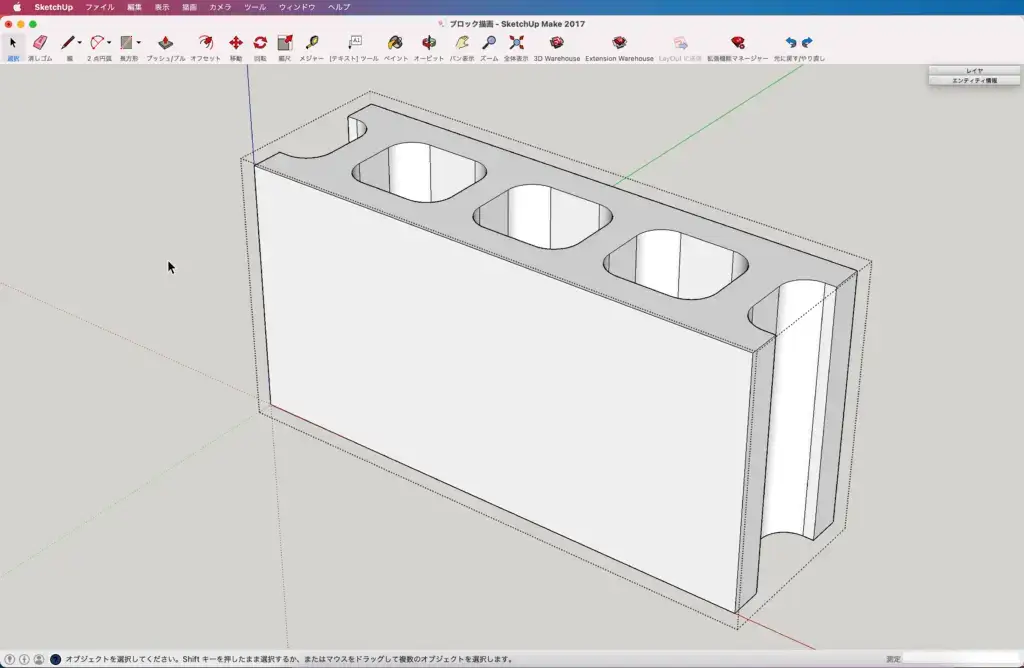
Task: Open the SketchUp application menu
Action: pos(54,7)
